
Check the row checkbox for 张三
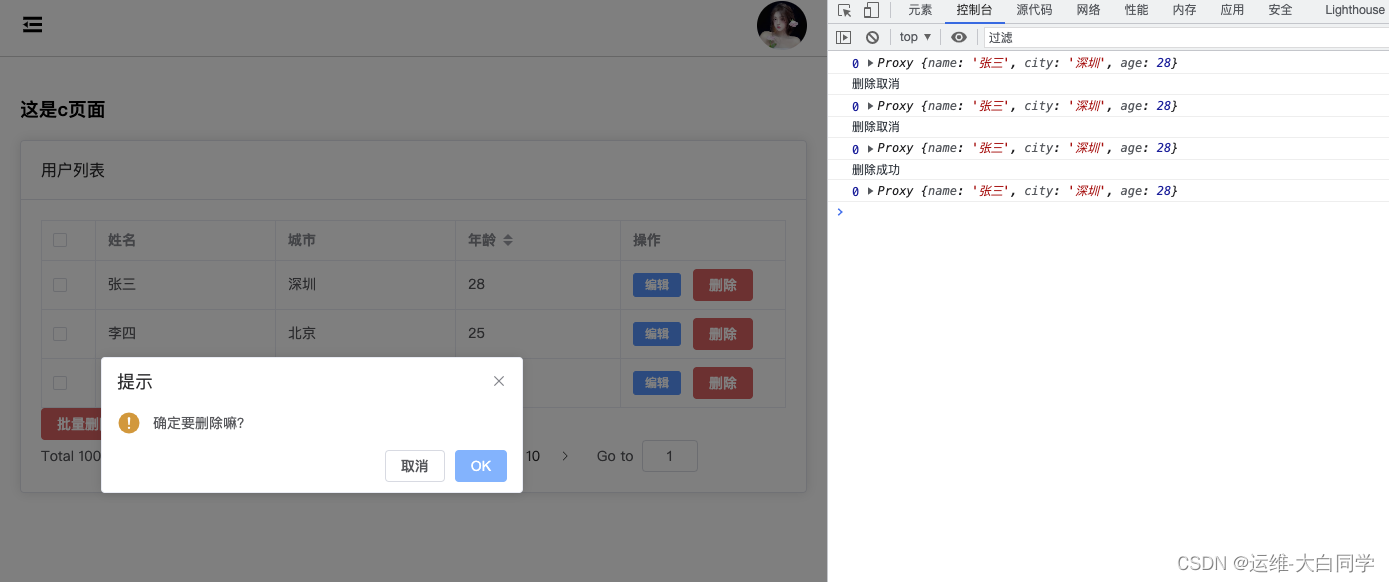[60, 285]
